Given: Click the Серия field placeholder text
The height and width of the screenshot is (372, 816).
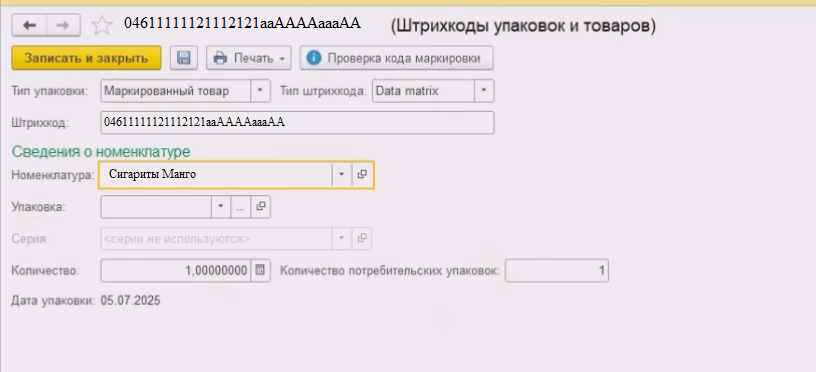Looking at the screenshot, I should click(177, 239).
